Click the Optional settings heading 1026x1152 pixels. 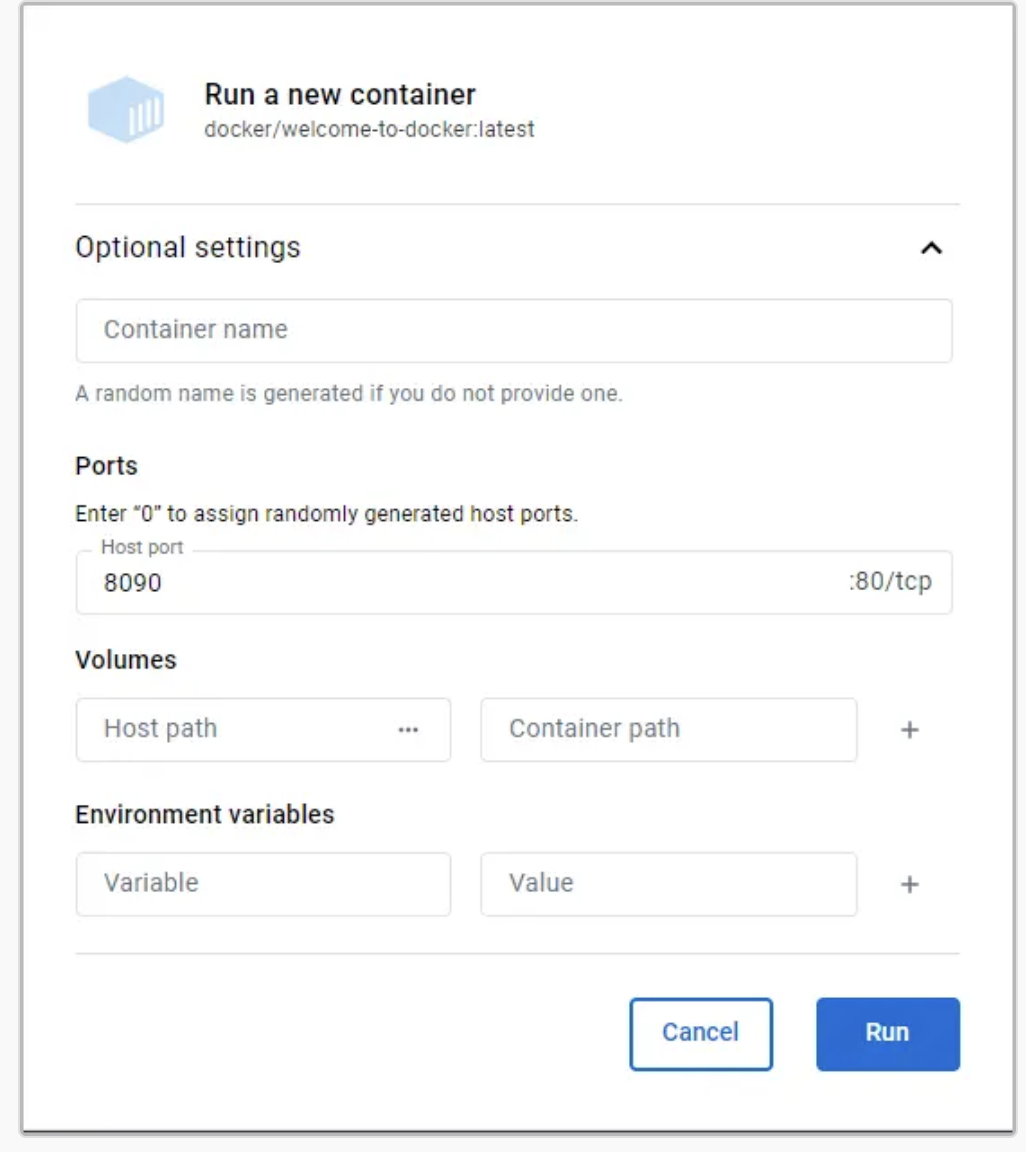[188, 247]
